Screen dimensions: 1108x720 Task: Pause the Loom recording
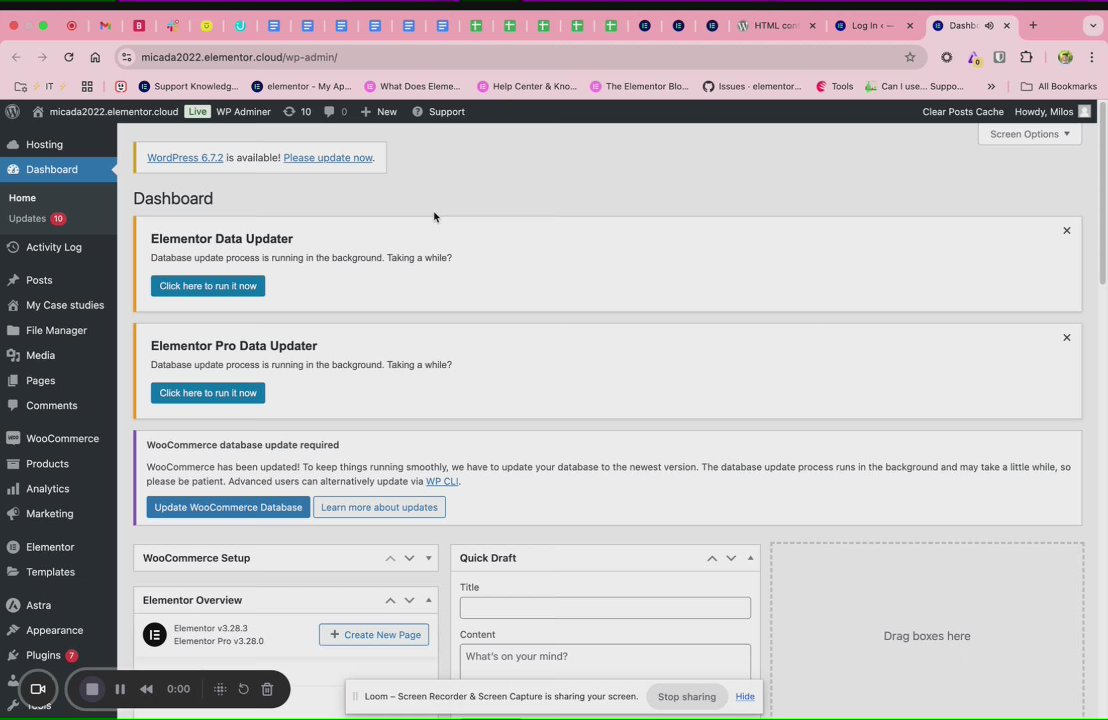pos(120,689)
